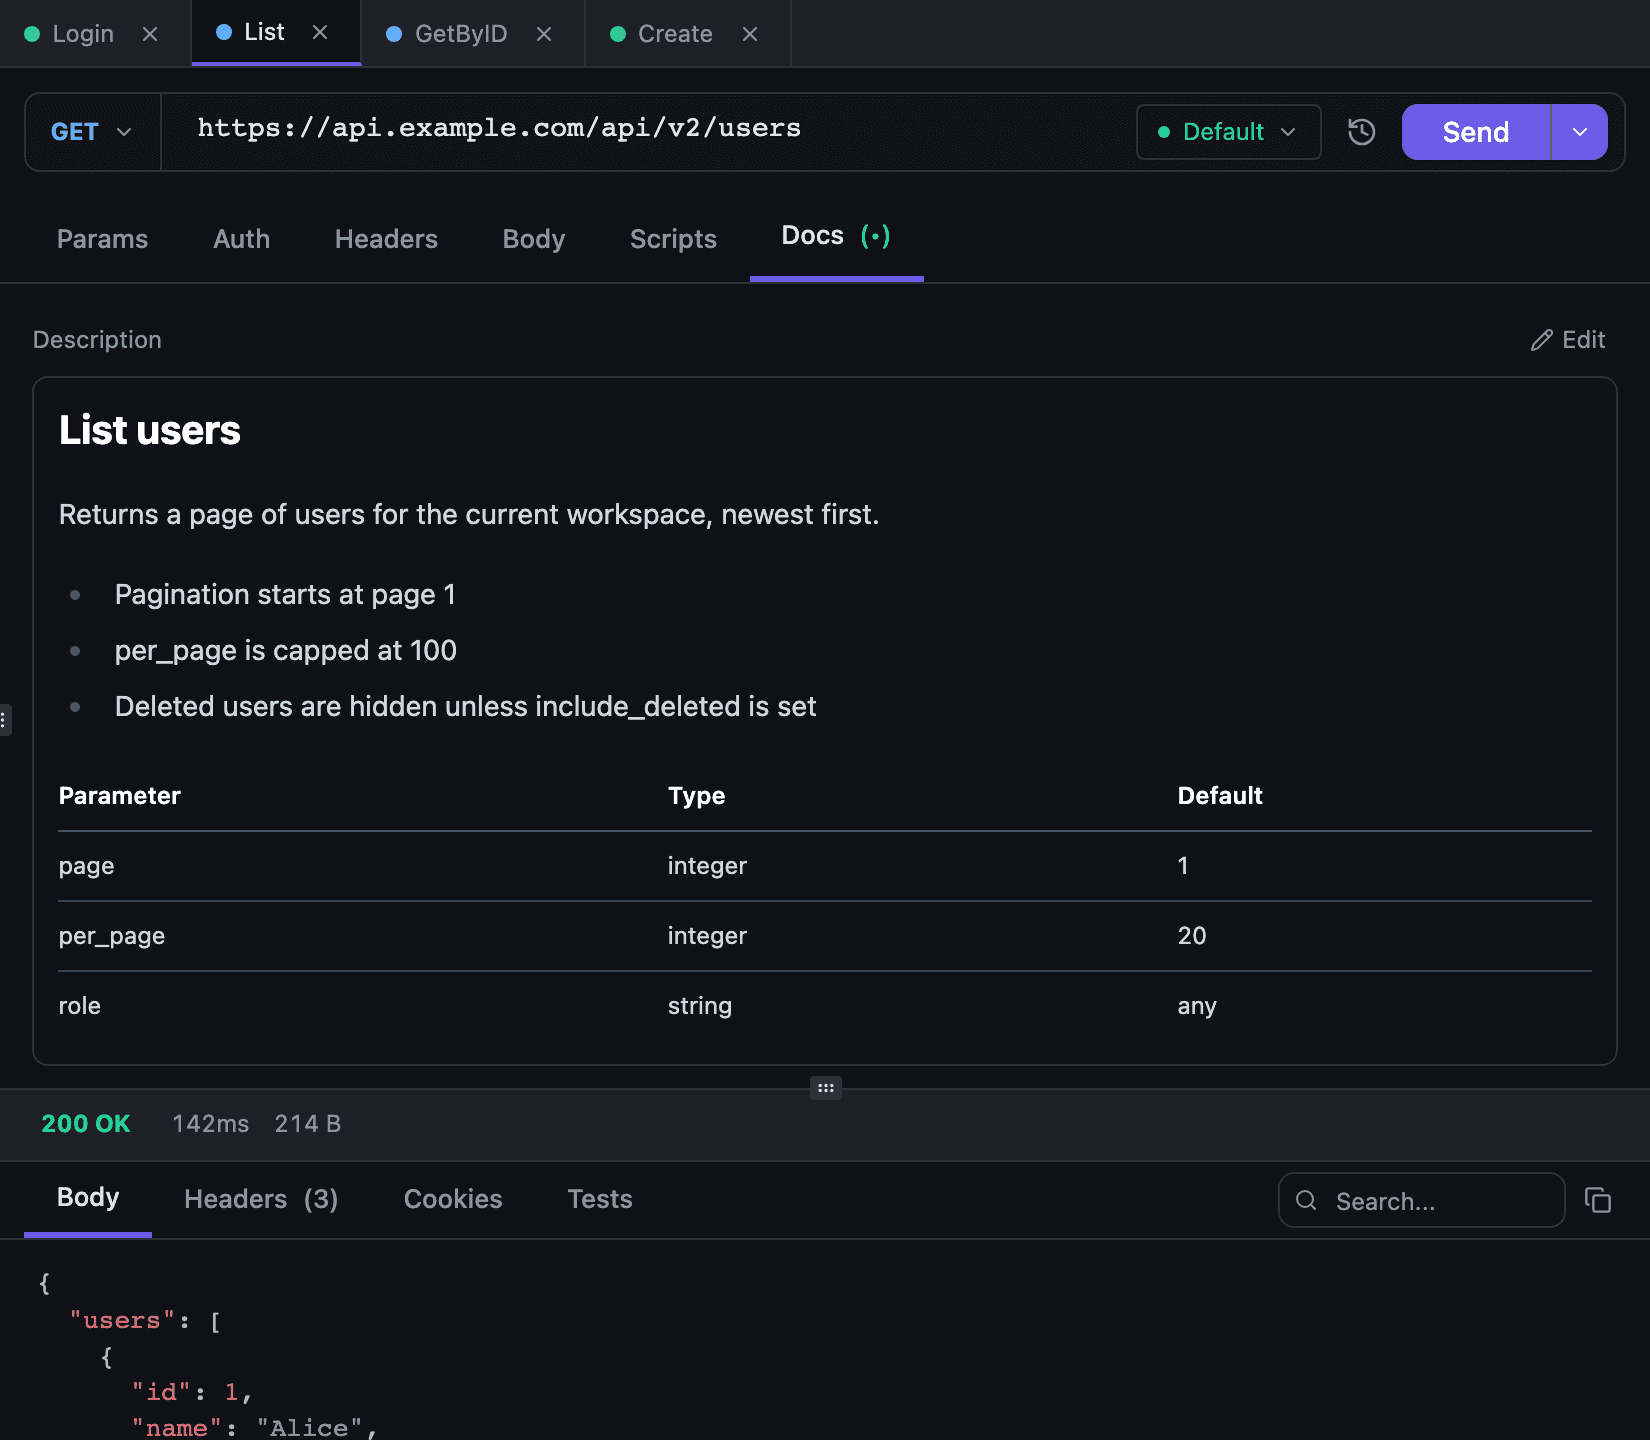Open the Params tab
The height and width of the screenshot is (1440, 1650).
pos(102,239)
